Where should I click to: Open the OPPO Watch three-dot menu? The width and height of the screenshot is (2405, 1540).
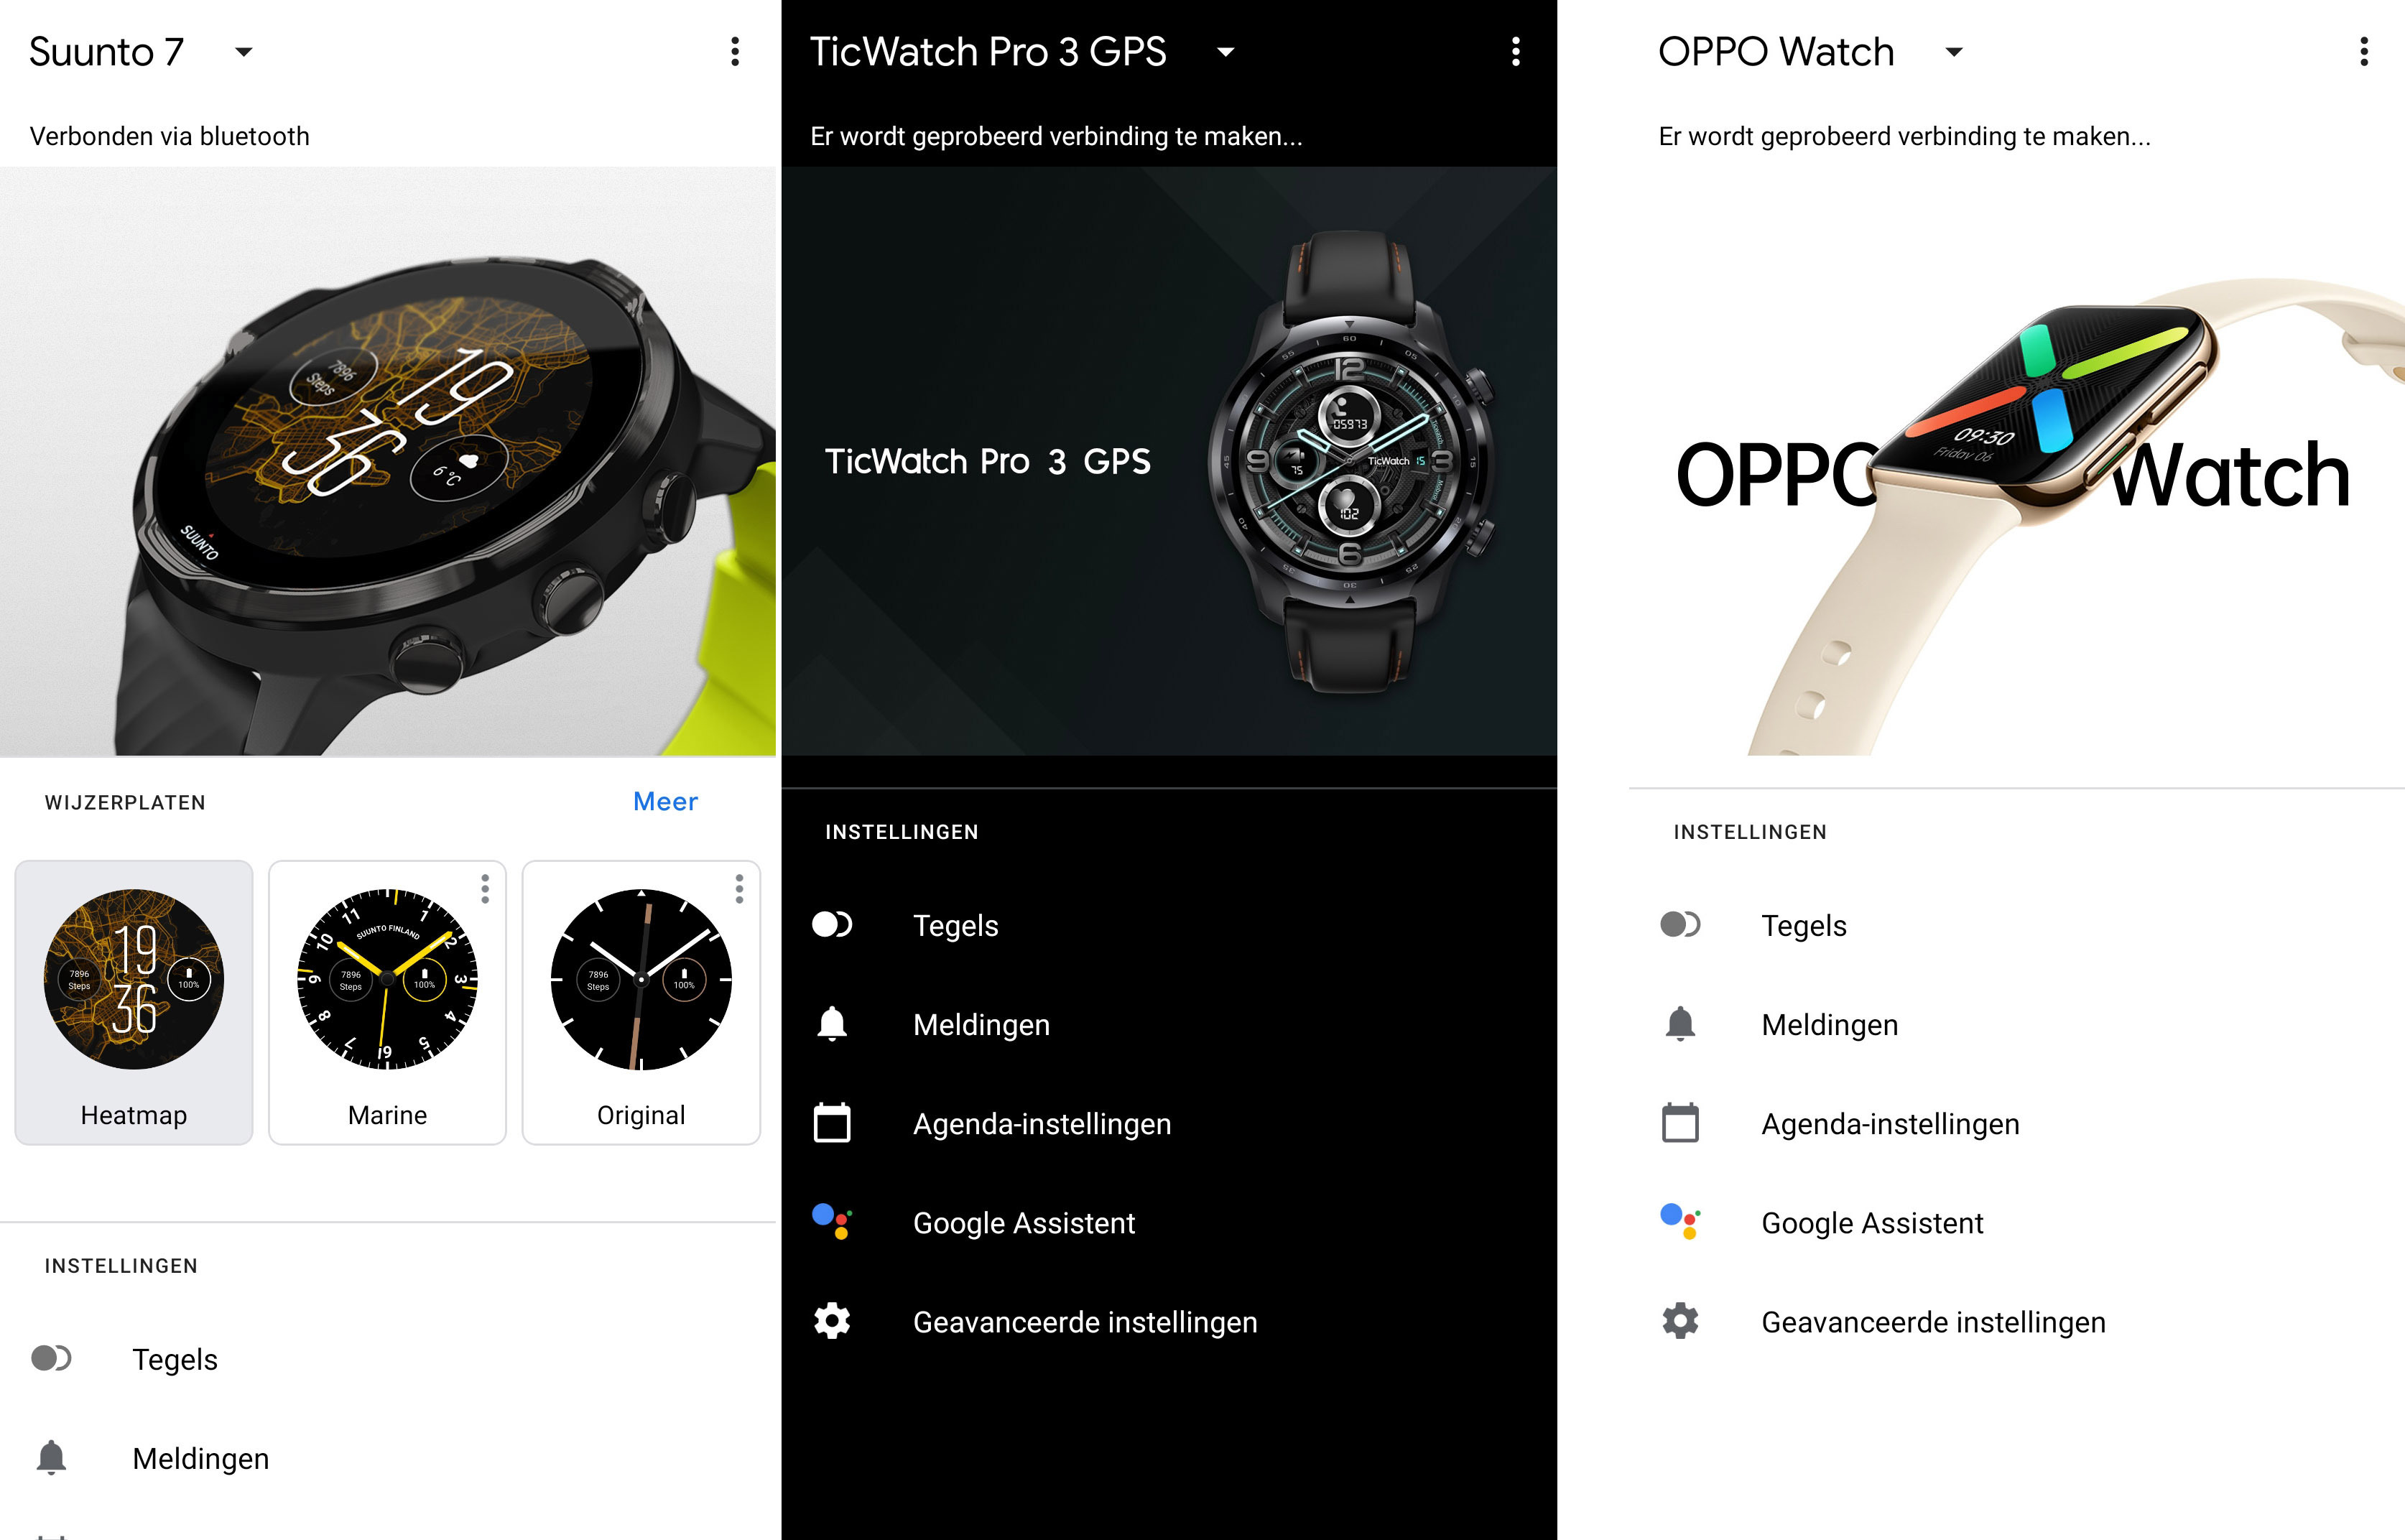(2364, 52)
